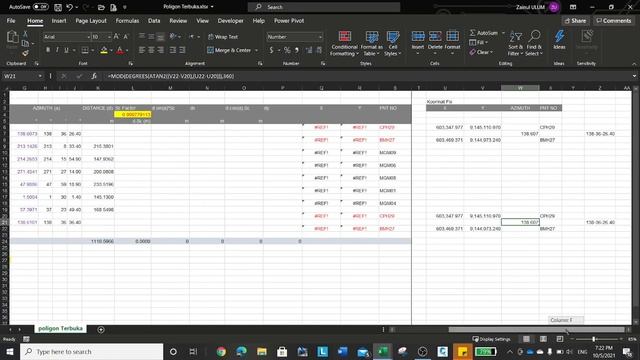The image size is (640, 360).
Task: Apply Accounting dollar format
Action: tap(271, 50)
